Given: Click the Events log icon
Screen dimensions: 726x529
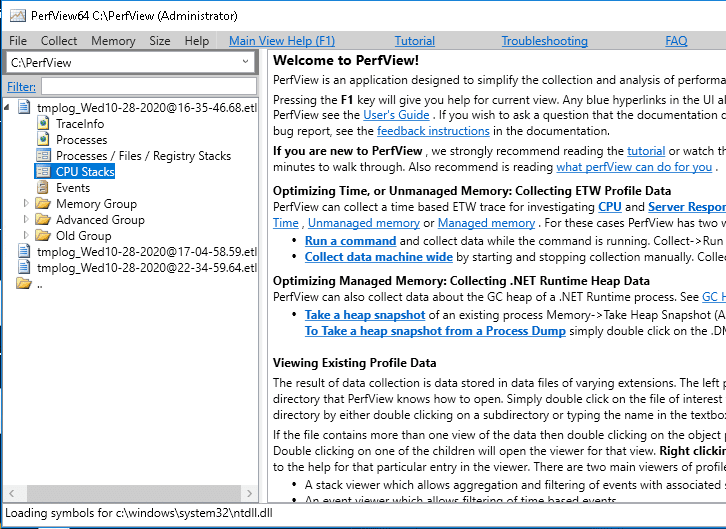Looking at the screenshot, I should [43, 188].
